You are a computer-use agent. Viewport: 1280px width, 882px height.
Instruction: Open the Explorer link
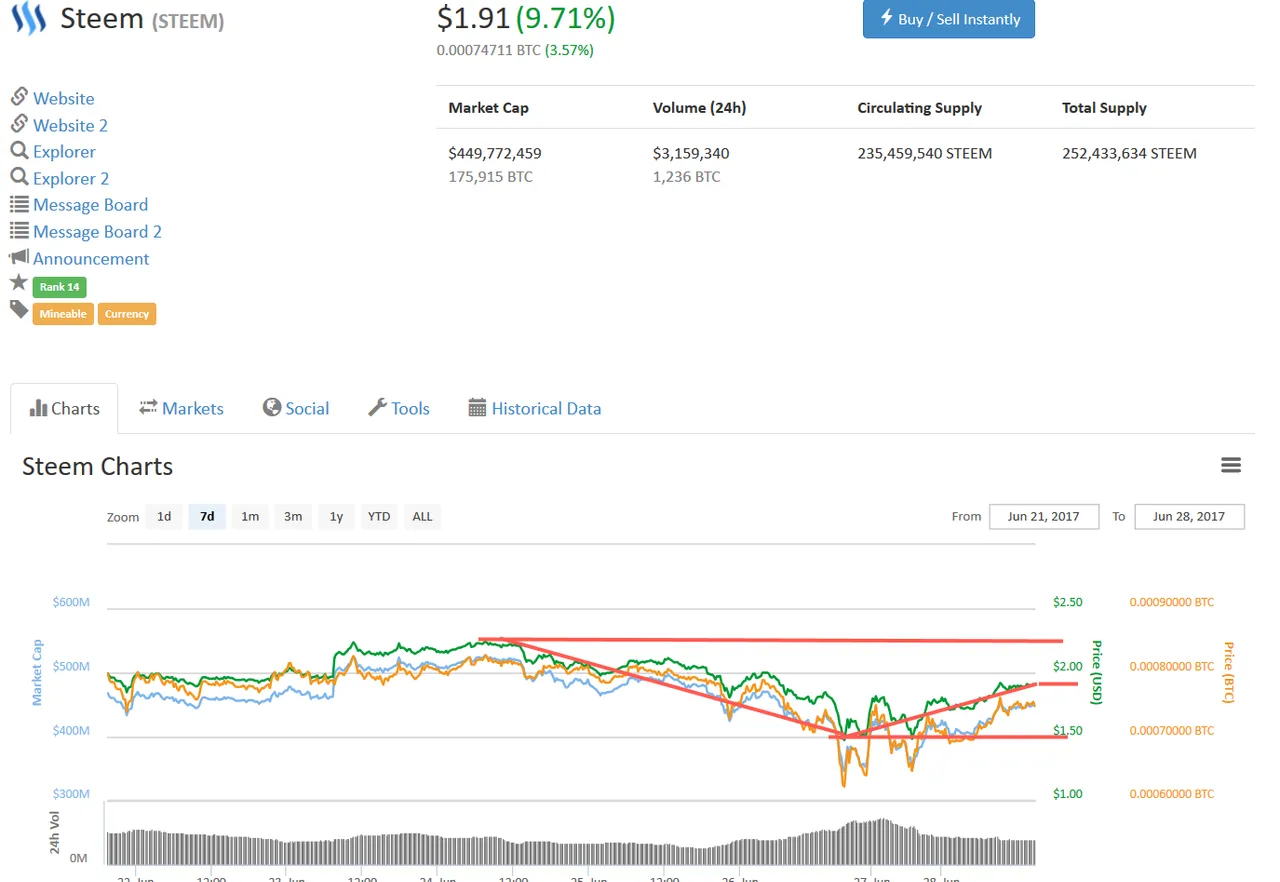(x=64, y=152)
